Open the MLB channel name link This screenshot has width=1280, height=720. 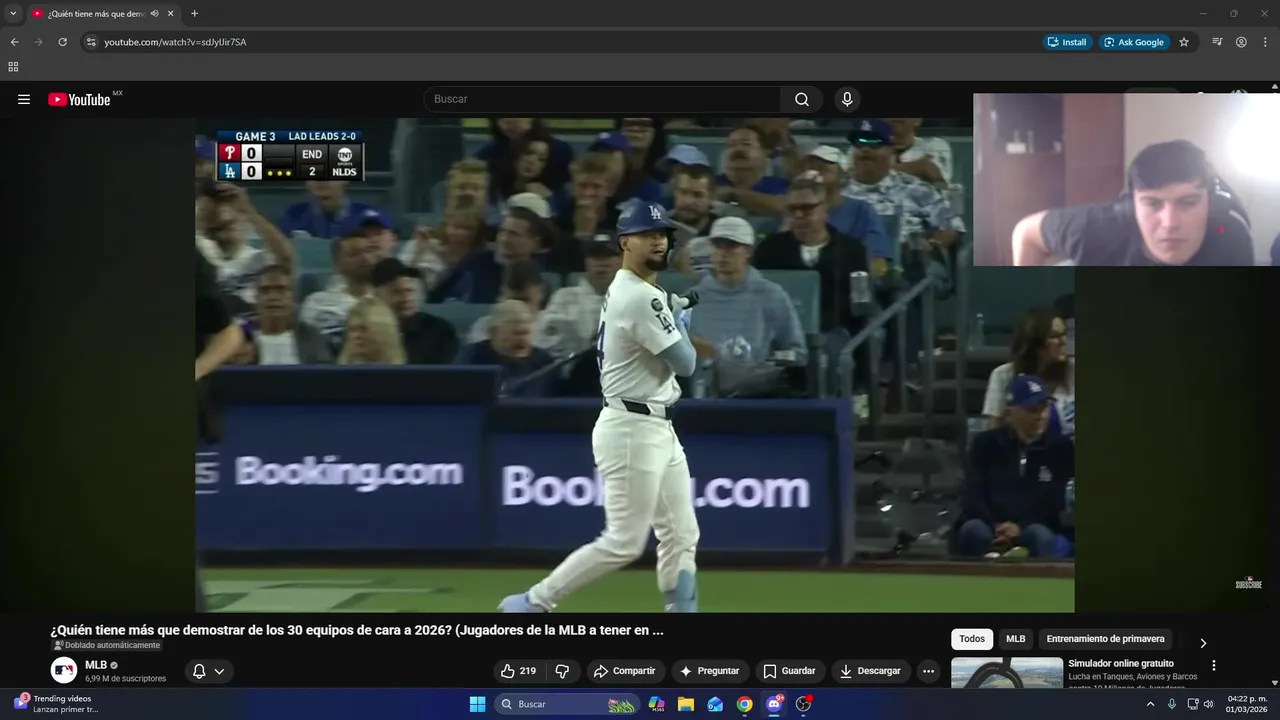coord(96,665)
